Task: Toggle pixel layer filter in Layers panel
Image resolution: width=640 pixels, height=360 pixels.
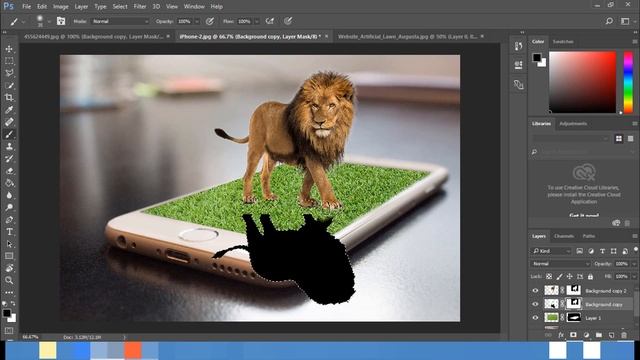Action: tap(580, 251)
